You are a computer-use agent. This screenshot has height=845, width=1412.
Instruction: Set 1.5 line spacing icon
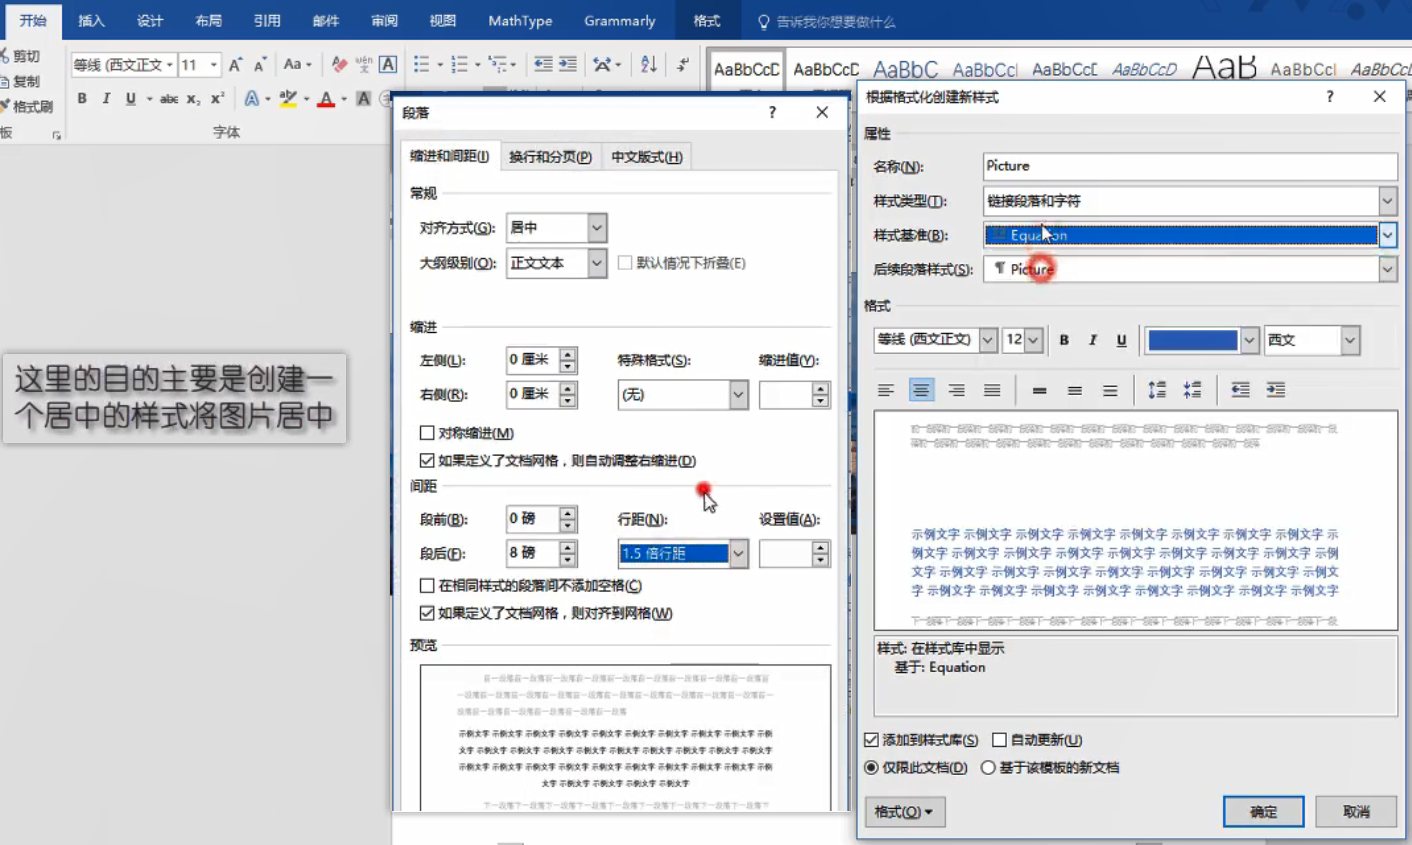click(x=1075, y=390)
